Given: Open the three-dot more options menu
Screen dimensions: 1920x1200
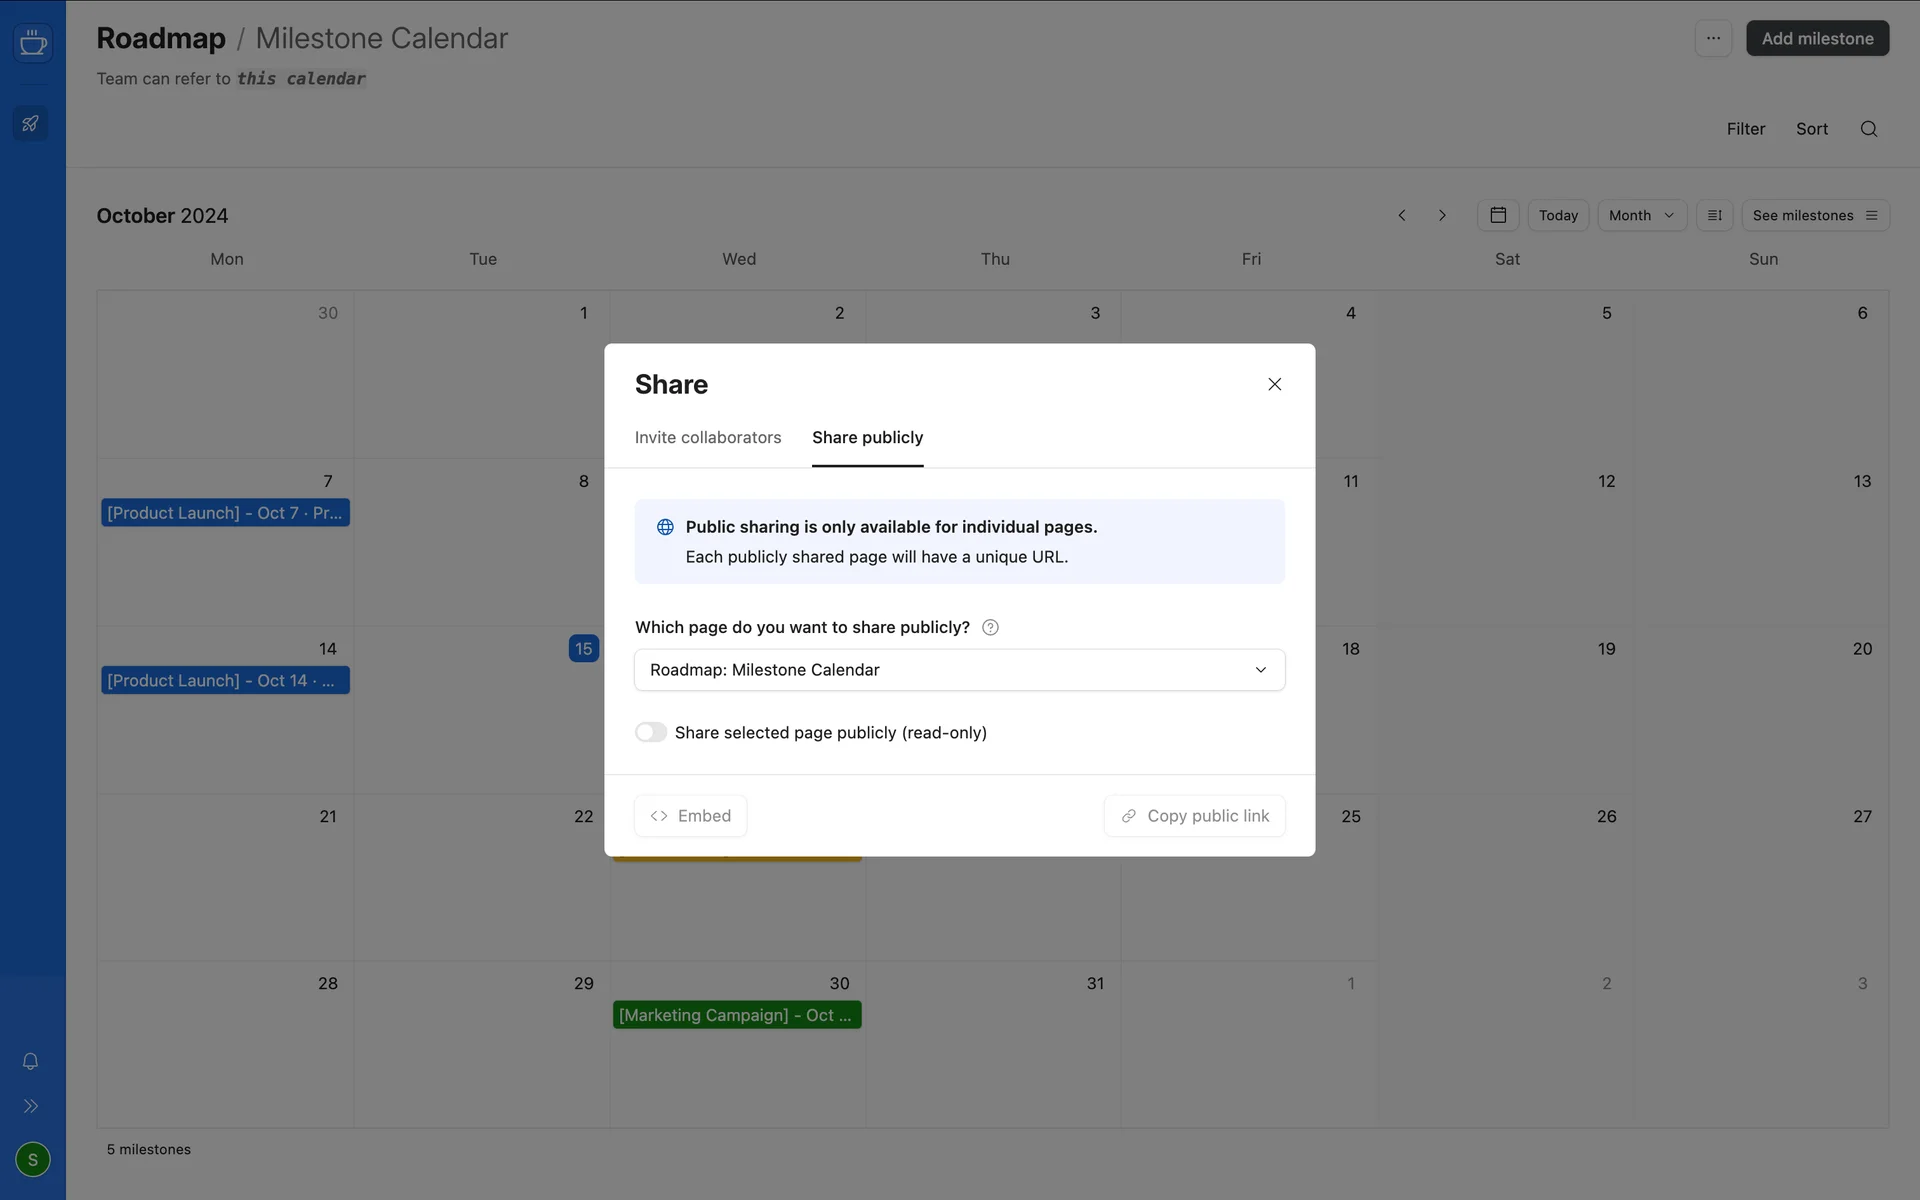Looking at the screenshot, I should (x=1713, y=38).
